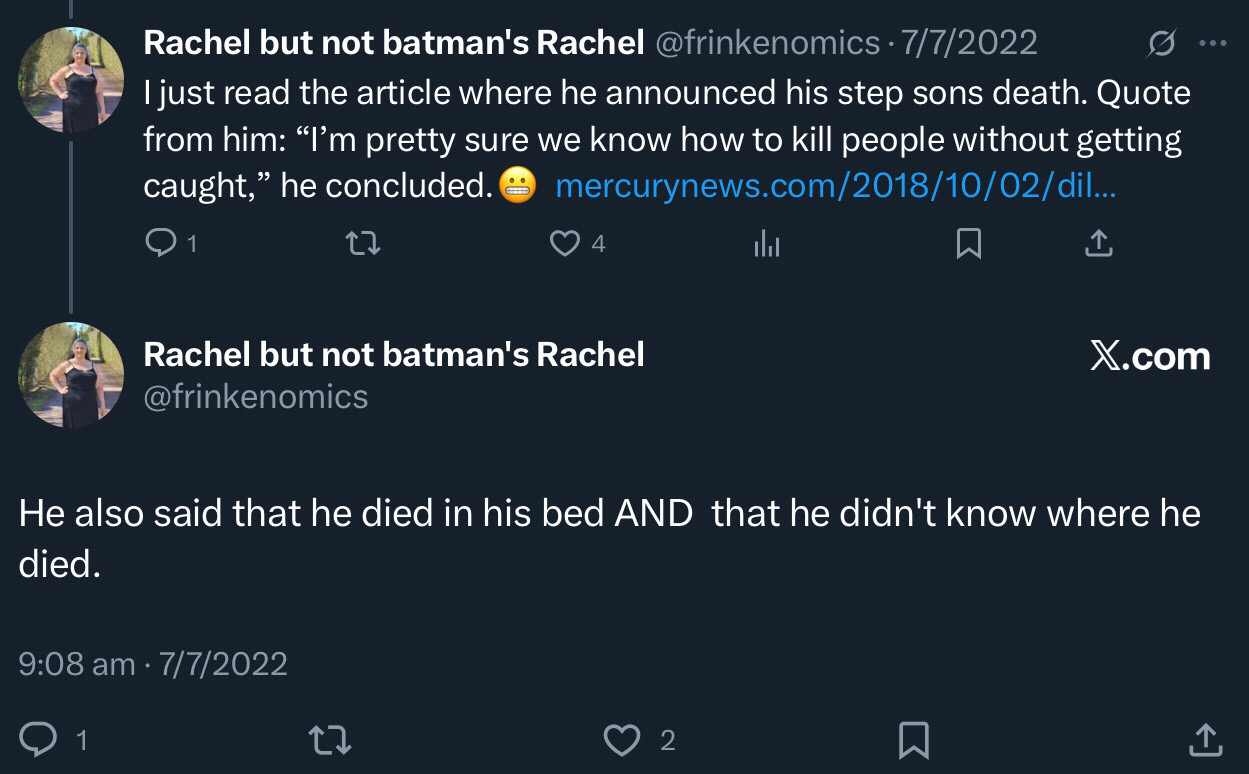This screenshot has height=774, width=1249.
Task: Open more options on the first tweet
Action: pyautogui.click(x=1212, y=43)
